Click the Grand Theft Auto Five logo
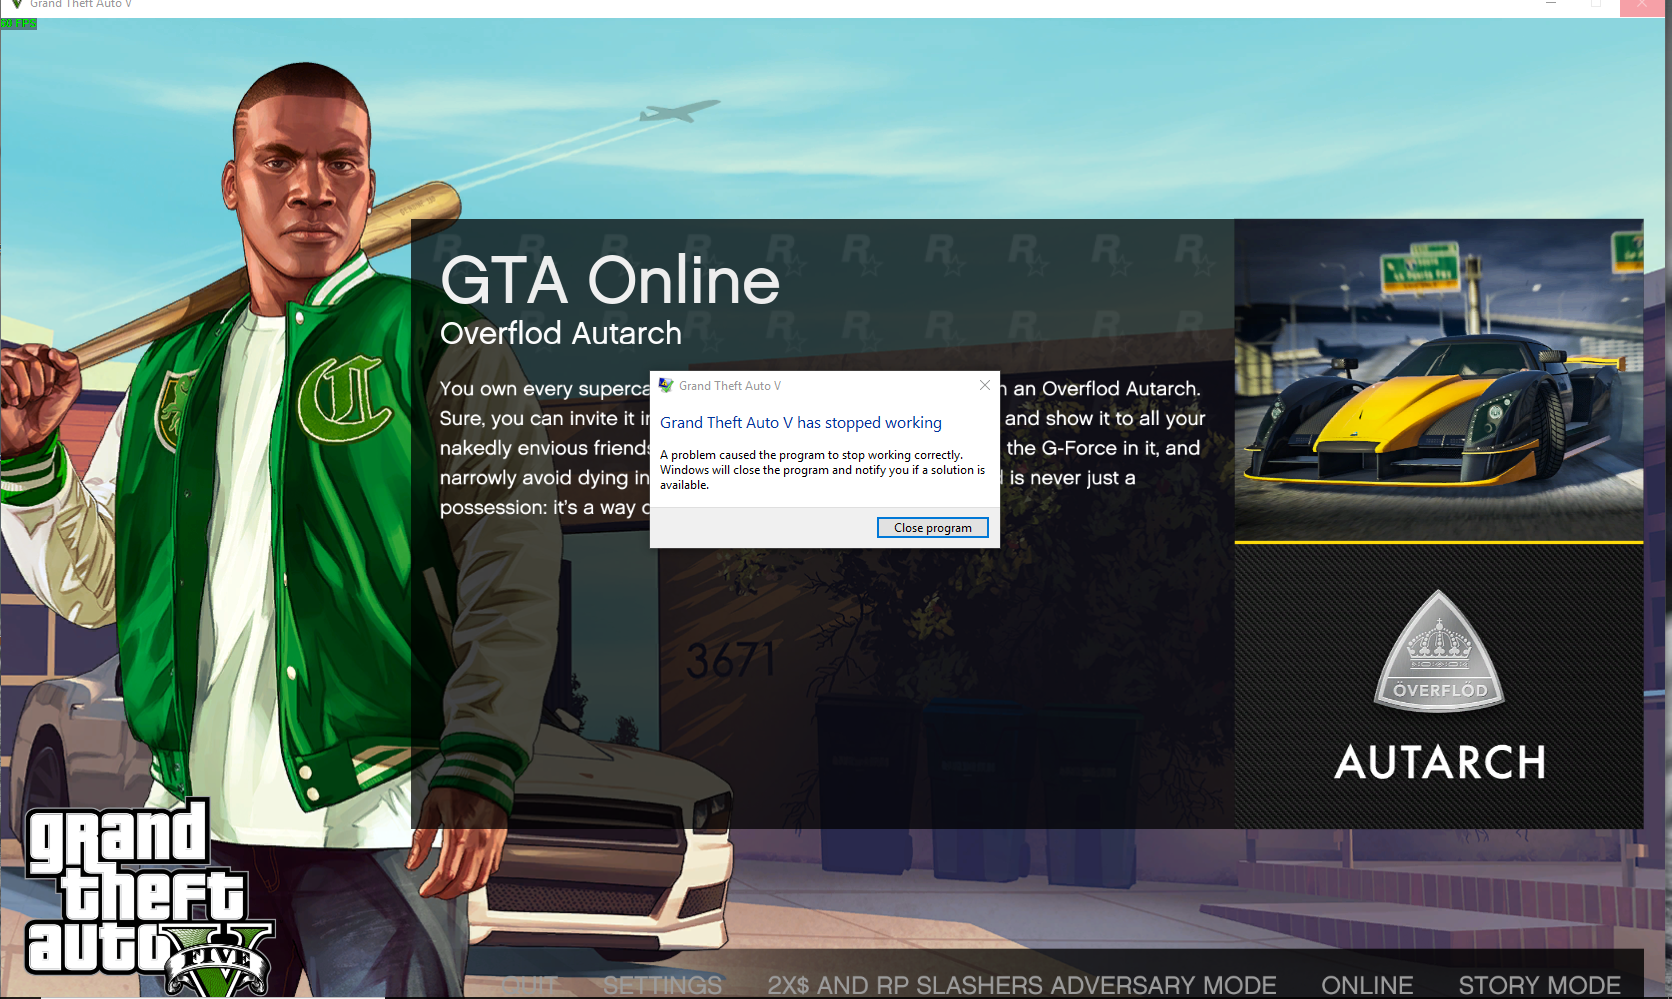1672x999 pixels. 149,898
